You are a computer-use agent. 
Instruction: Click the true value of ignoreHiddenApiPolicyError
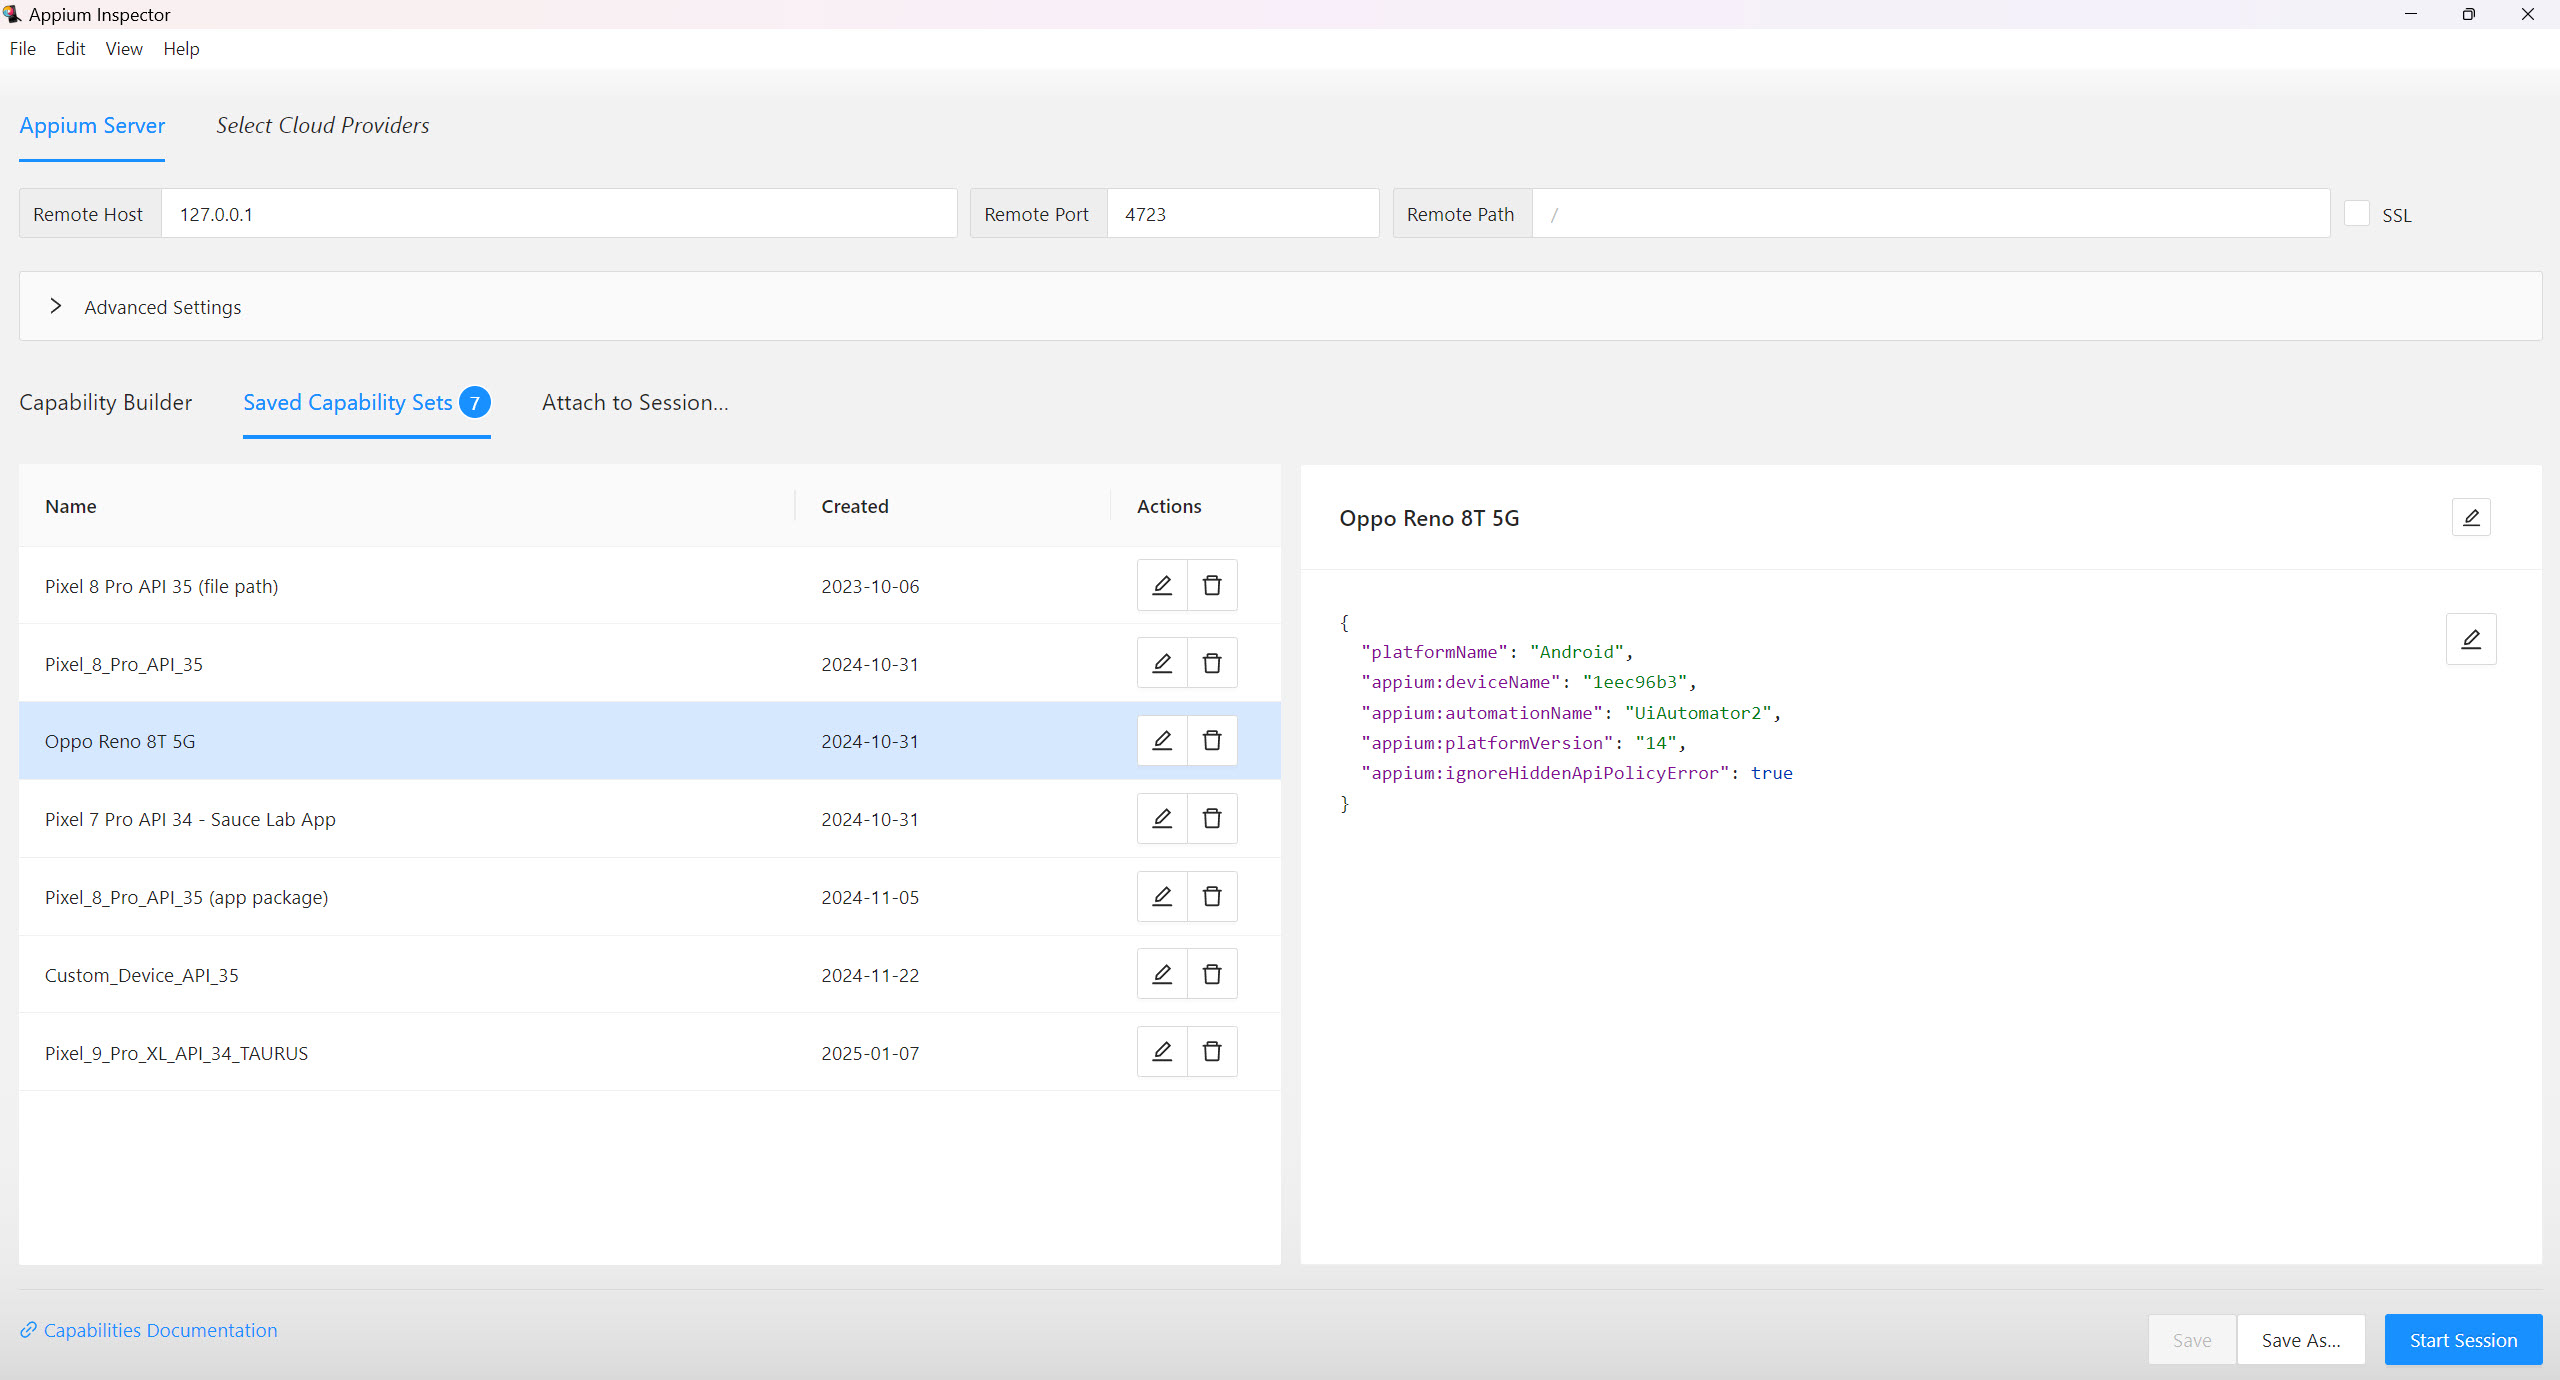(x=1771, y=773)
